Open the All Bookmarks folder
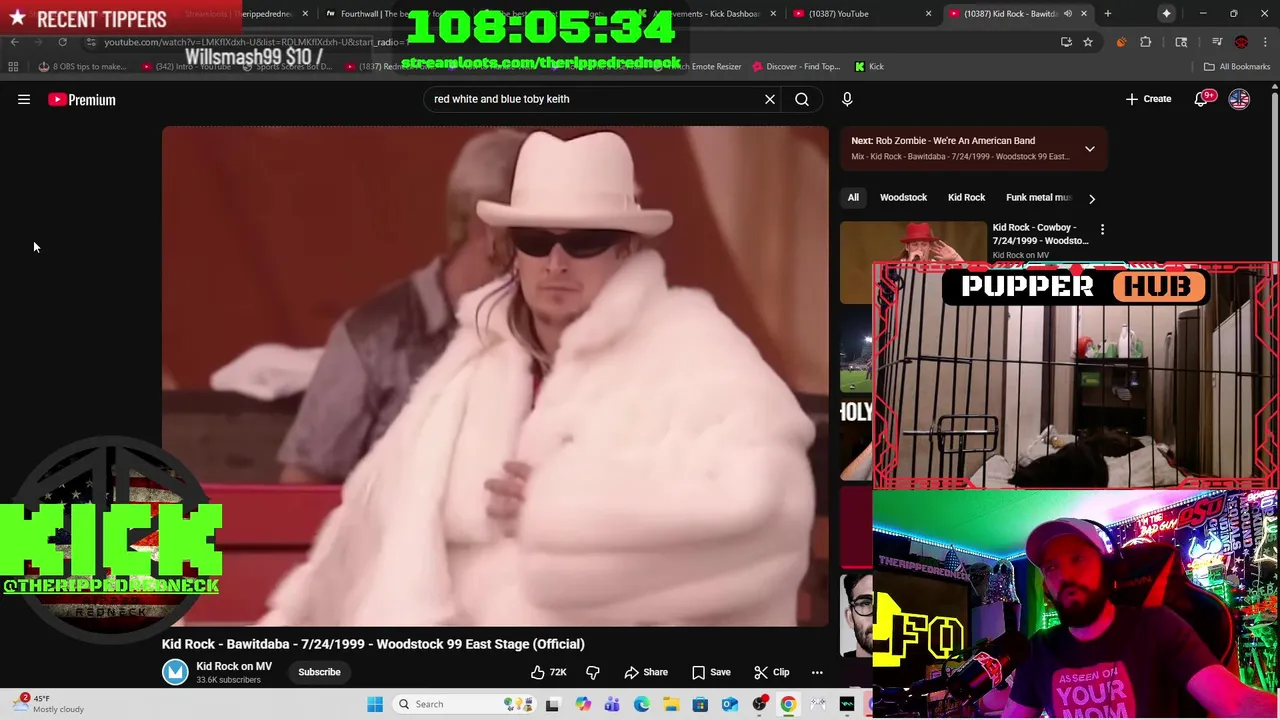The image size is (1280, 720). (1237, 66)
